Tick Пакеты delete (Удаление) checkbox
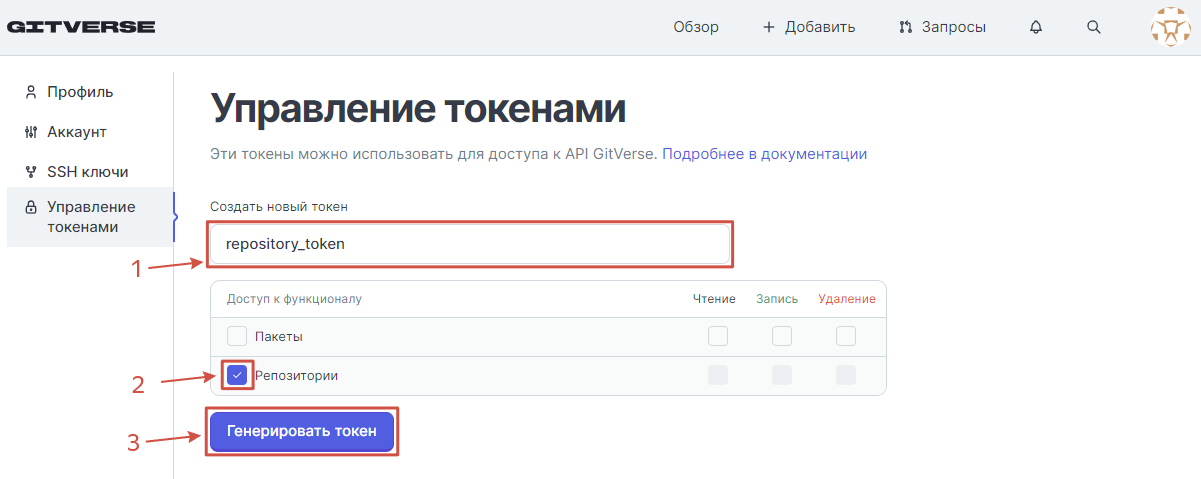 (x=846, y=336)
